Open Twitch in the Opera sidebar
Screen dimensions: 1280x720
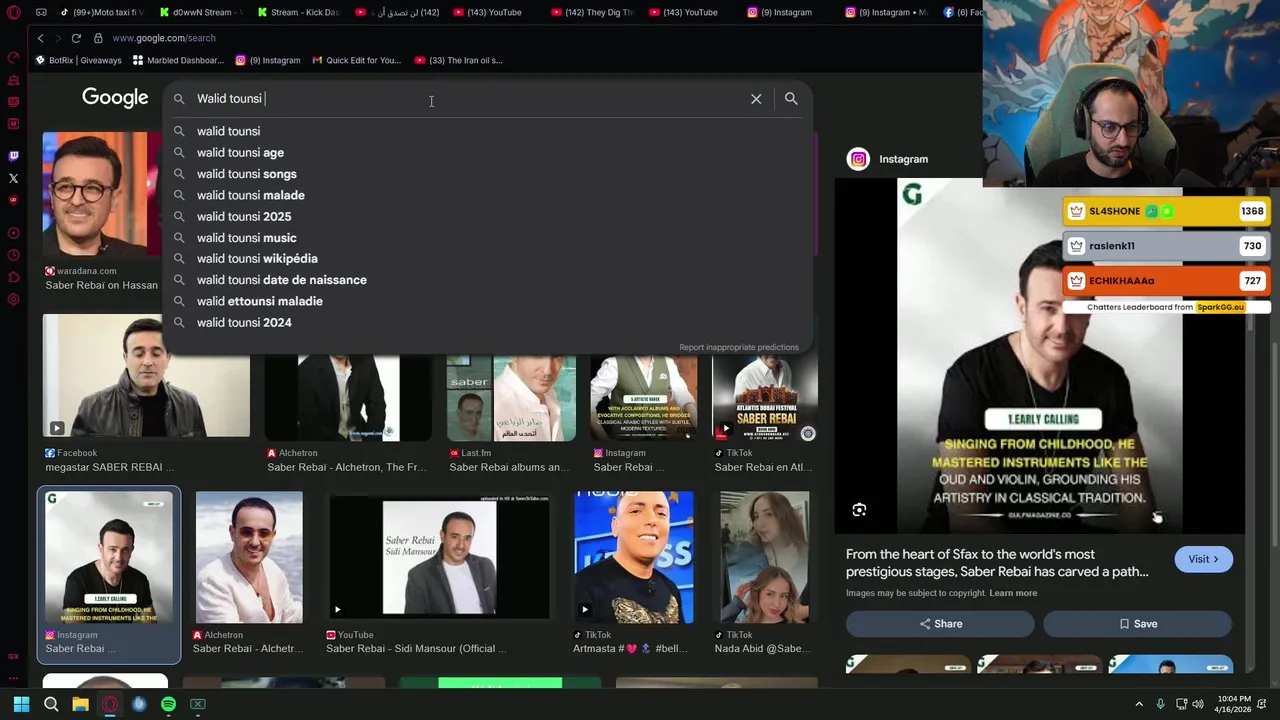point(13,156)
